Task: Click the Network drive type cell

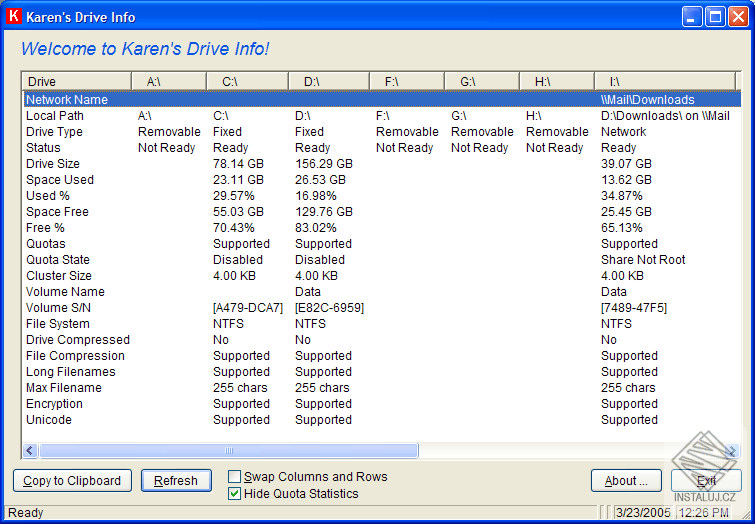Action: pos(624,131)
